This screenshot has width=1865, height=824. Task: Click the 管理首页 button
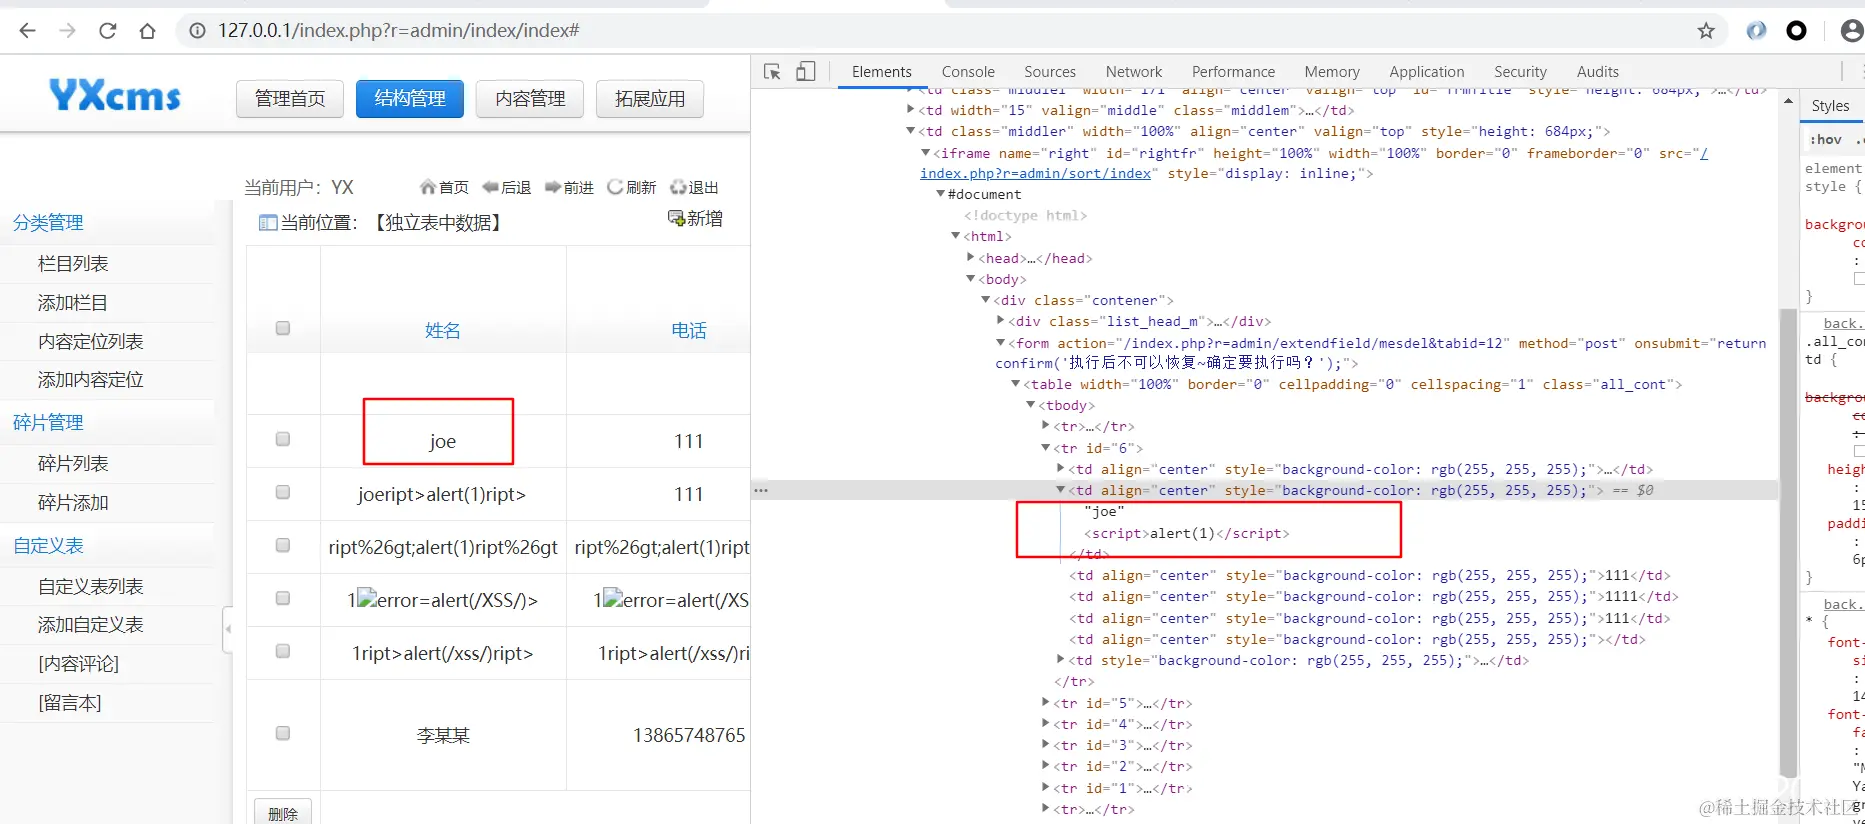(x=290, y=99)
